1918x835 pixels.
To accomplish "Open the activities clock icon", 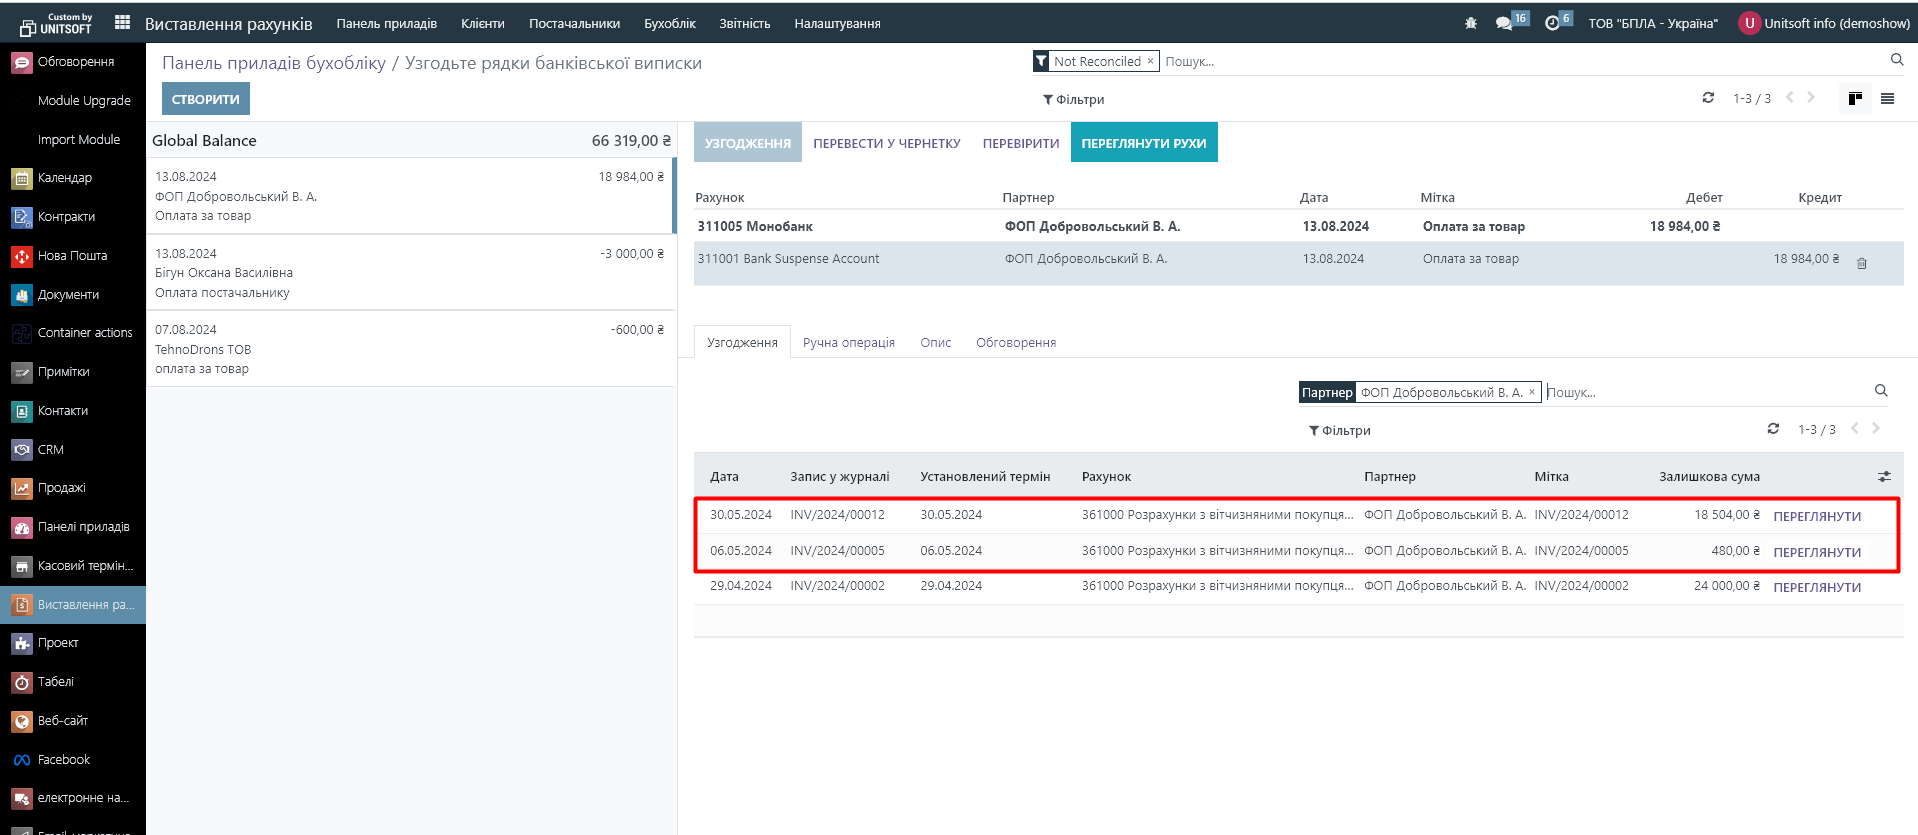I will point(1552,23).
